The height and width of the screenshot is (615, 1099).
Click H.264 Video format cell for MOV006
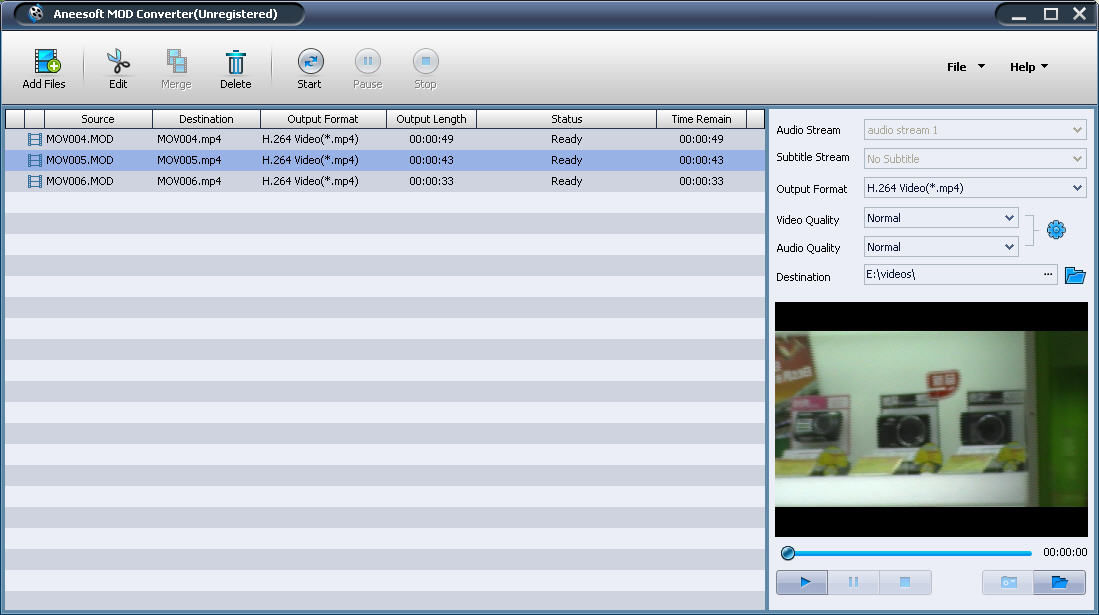click(310, 182)
